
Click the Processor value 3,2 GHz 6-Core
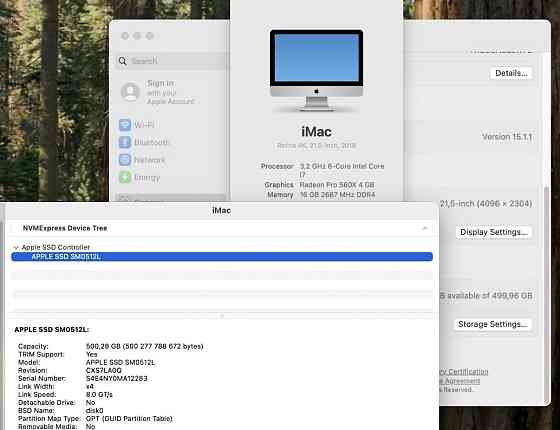342,170
